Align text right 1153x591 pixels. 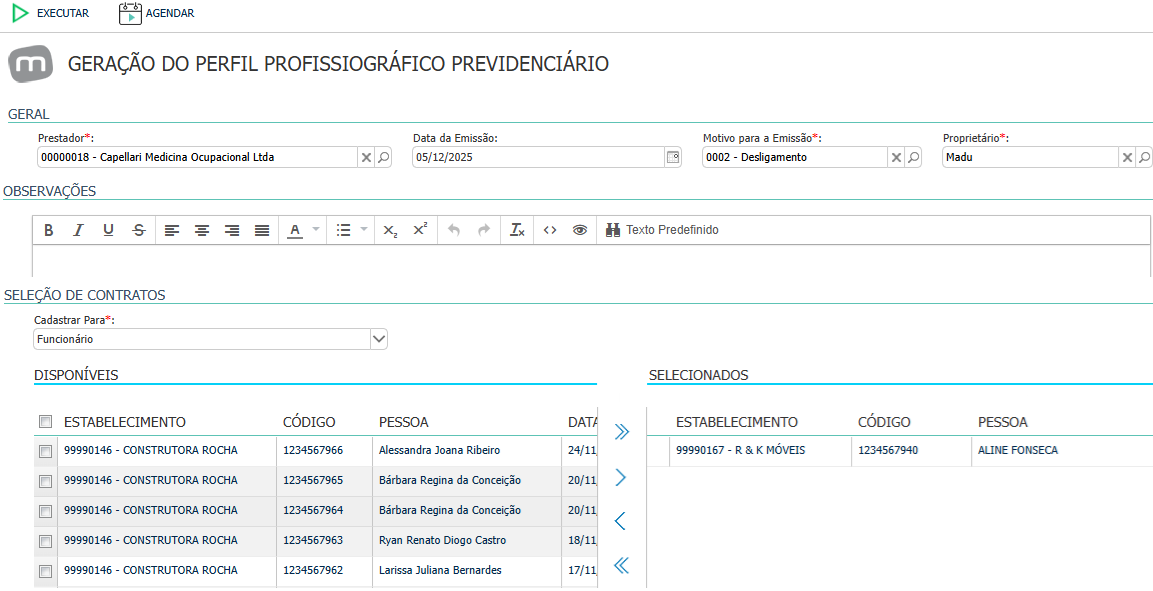click(232, 230)
